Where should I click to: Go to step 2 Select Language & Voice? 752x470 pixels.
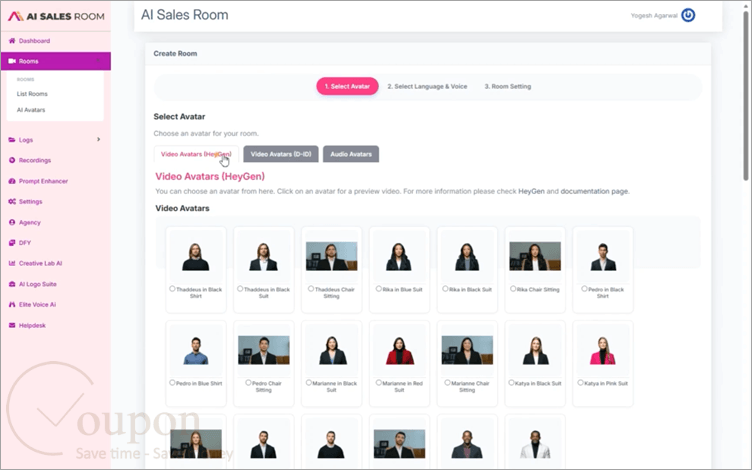427,86
